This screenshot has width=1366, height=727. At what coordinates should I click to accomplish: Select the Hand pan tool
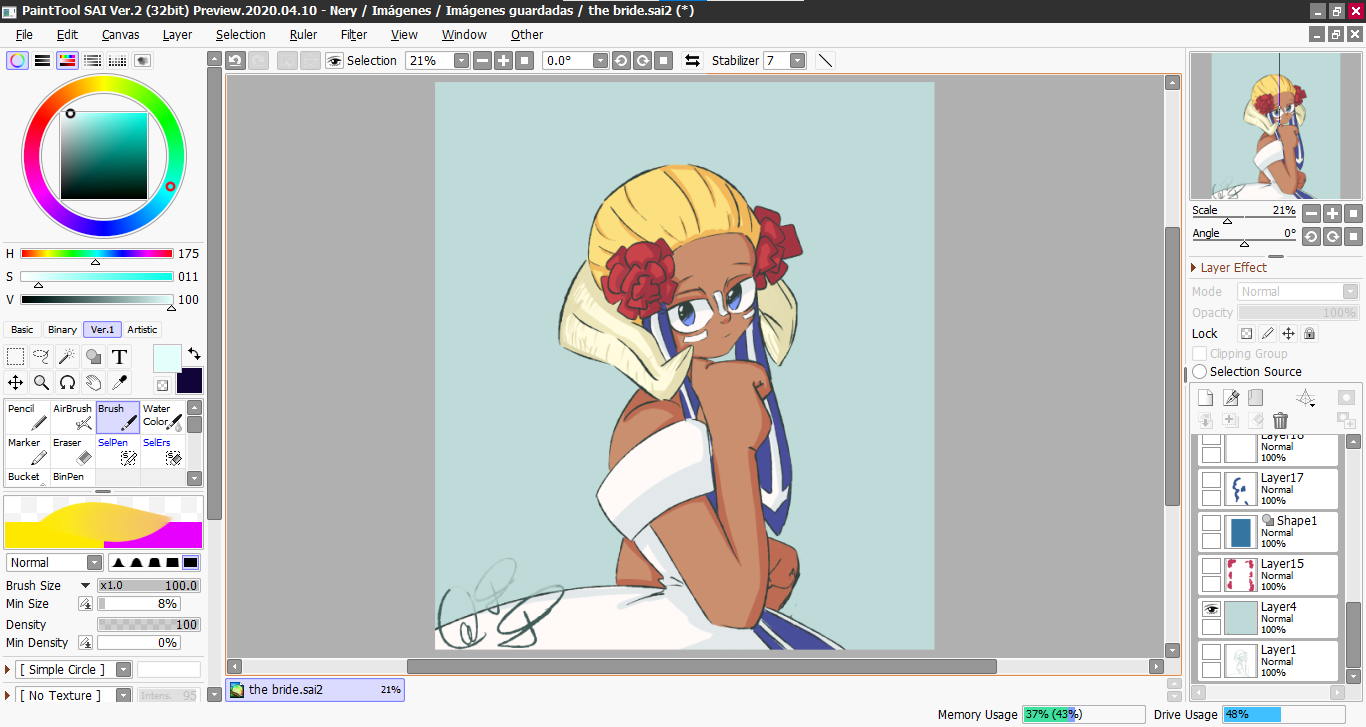tap(94, 382)
